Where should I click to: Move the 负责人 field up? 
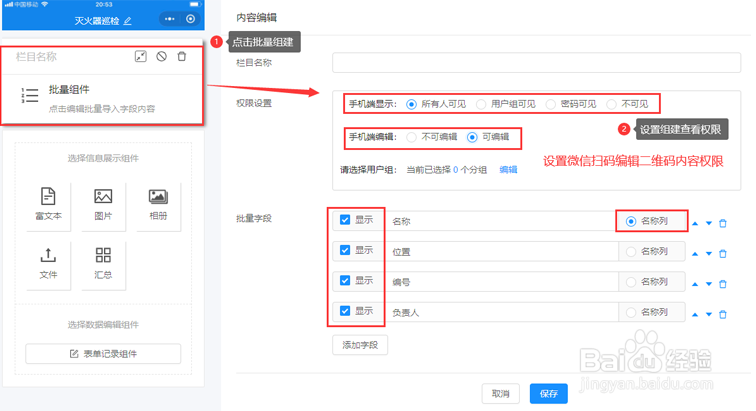click(695, 315)
